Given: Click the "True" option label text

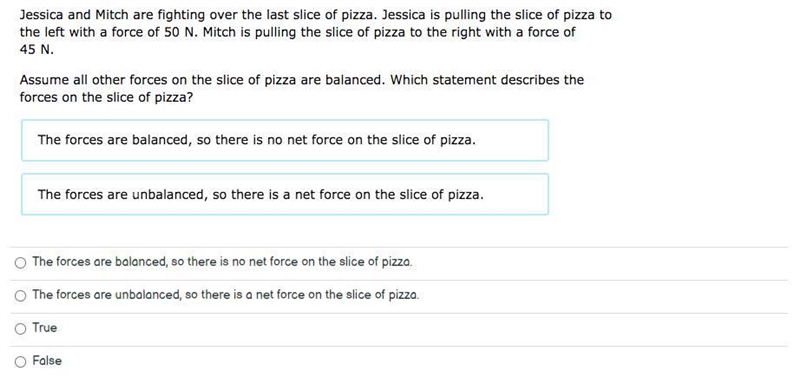Looking at the screenshot, I should [45, 328].
